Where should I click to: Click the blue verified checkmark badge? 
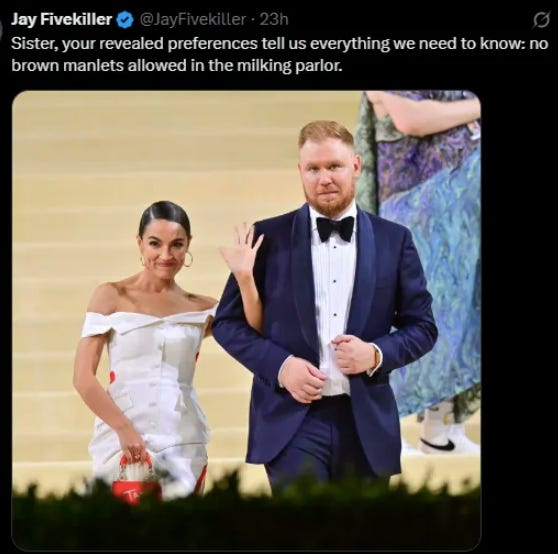(125, 20)
